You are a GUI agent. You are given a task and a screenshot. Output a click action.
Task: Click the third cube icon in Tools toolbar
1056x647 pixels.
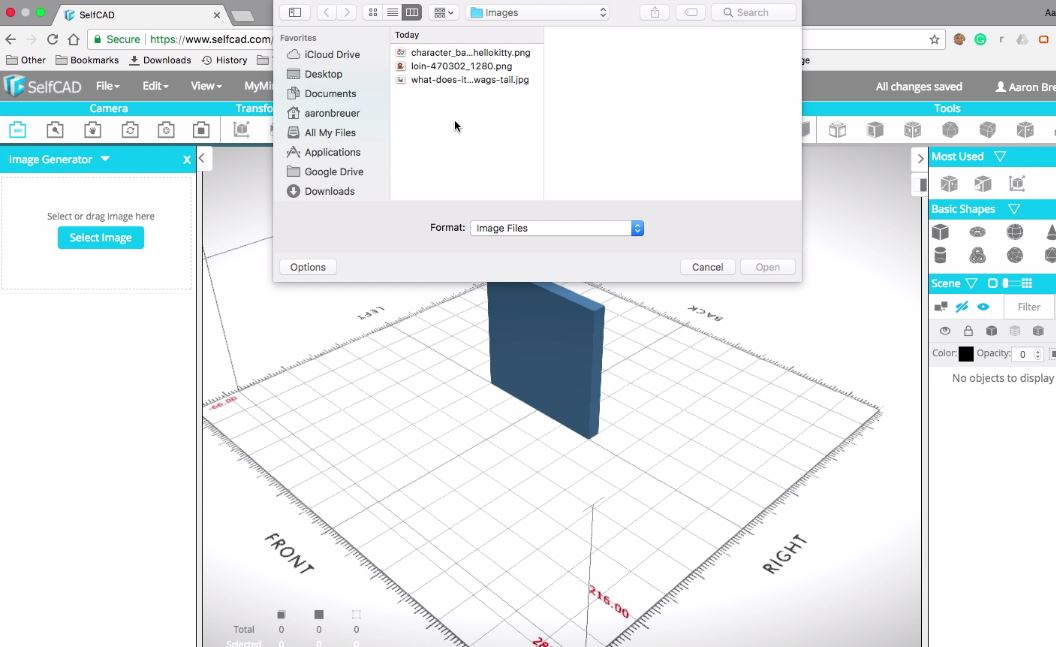[913, 129]
